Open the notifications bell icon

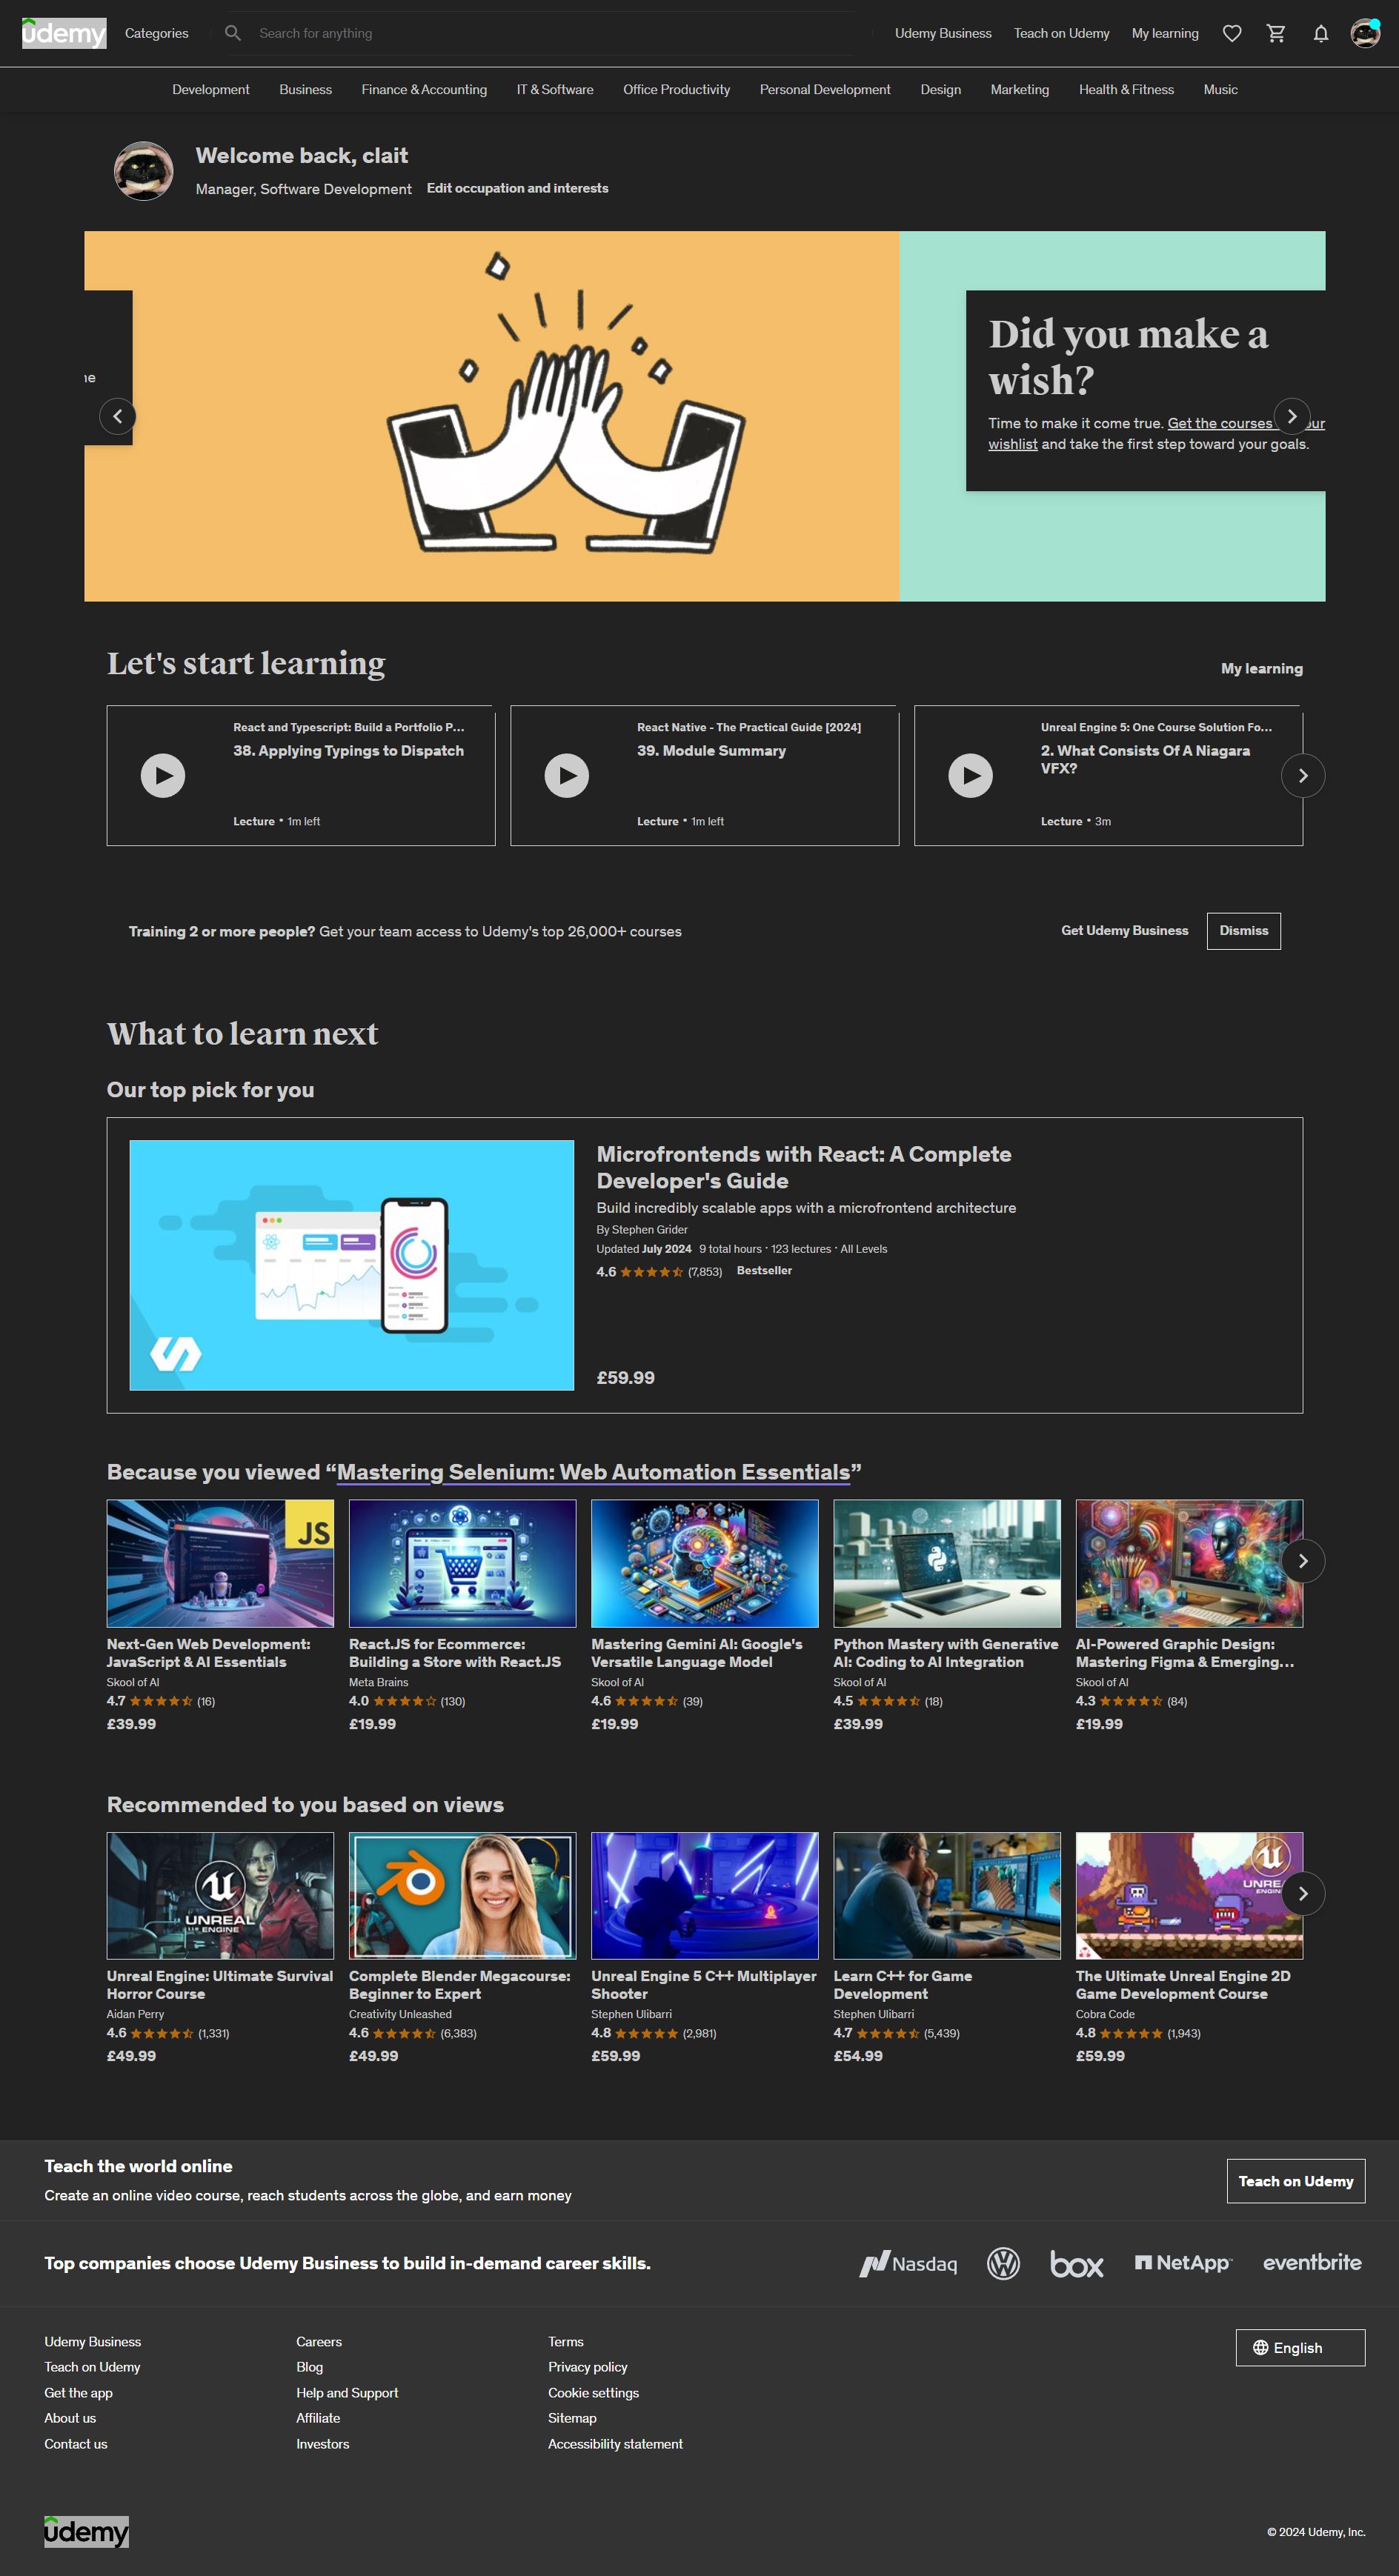pyautogui.click(x=1320, y=33)
